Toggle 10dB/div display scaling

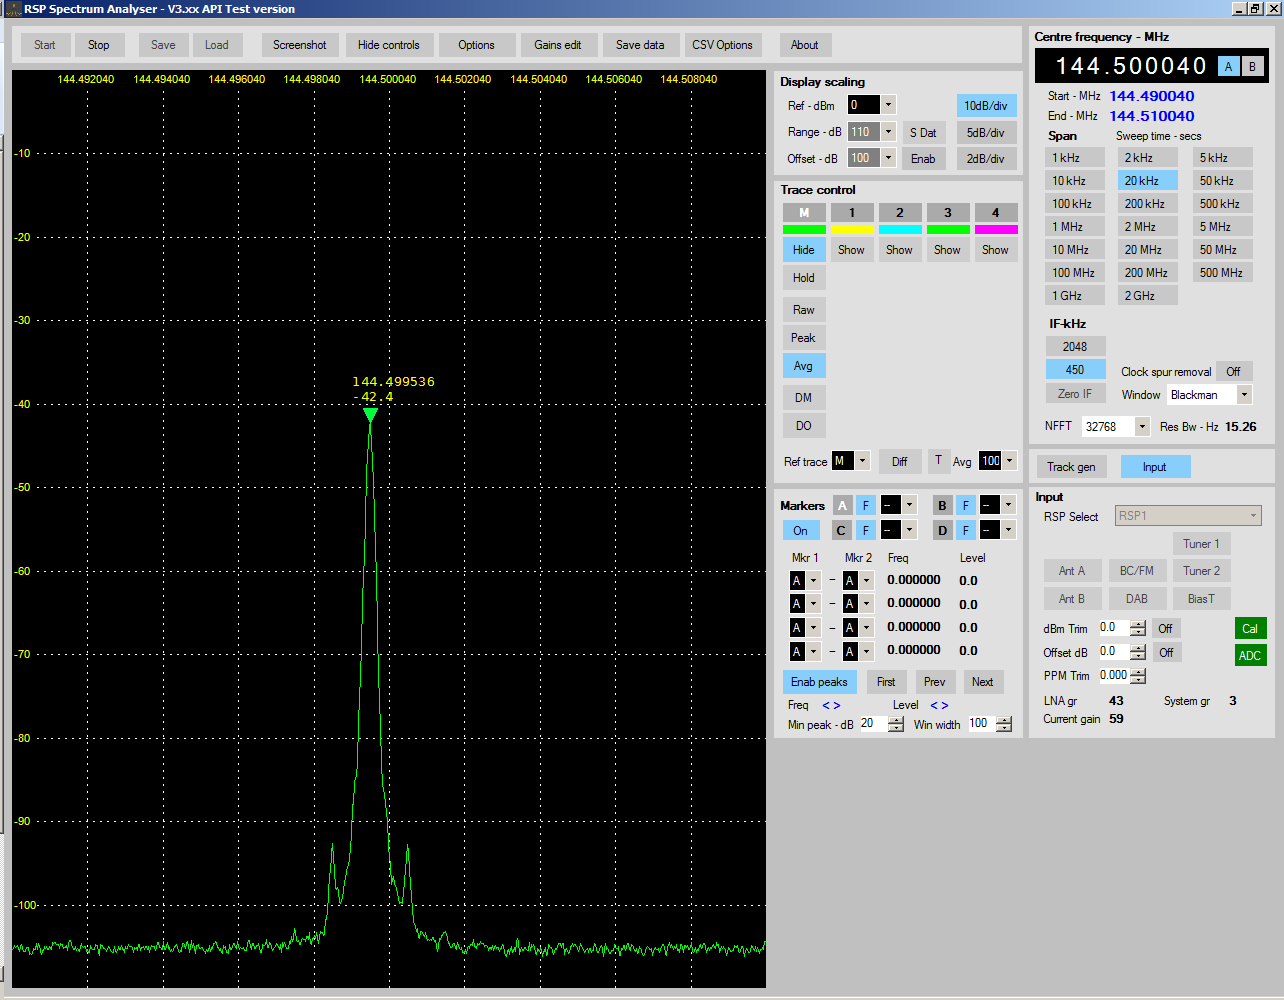click(986, 106)
